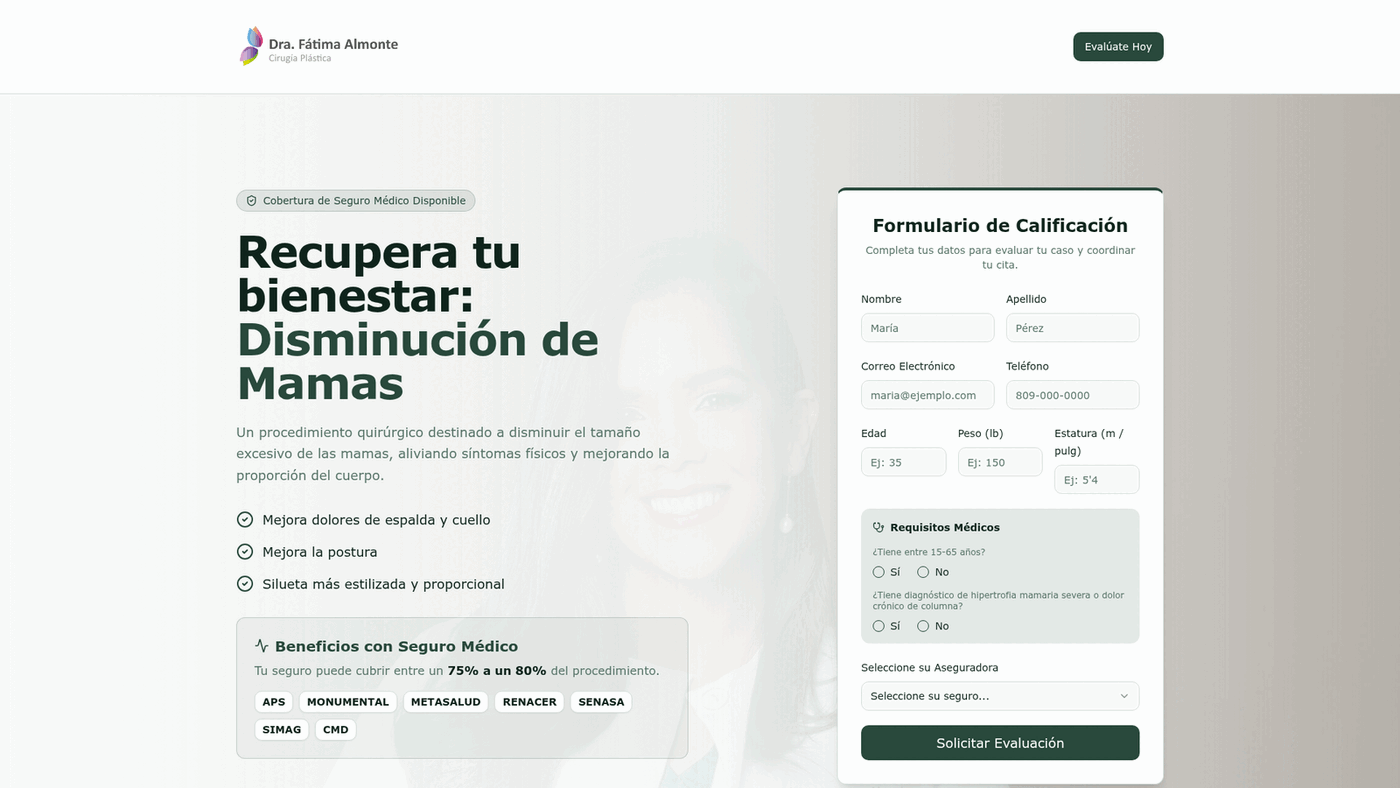Open the 'Seleccione su seguro...' dropdown

click(1000, 696)
